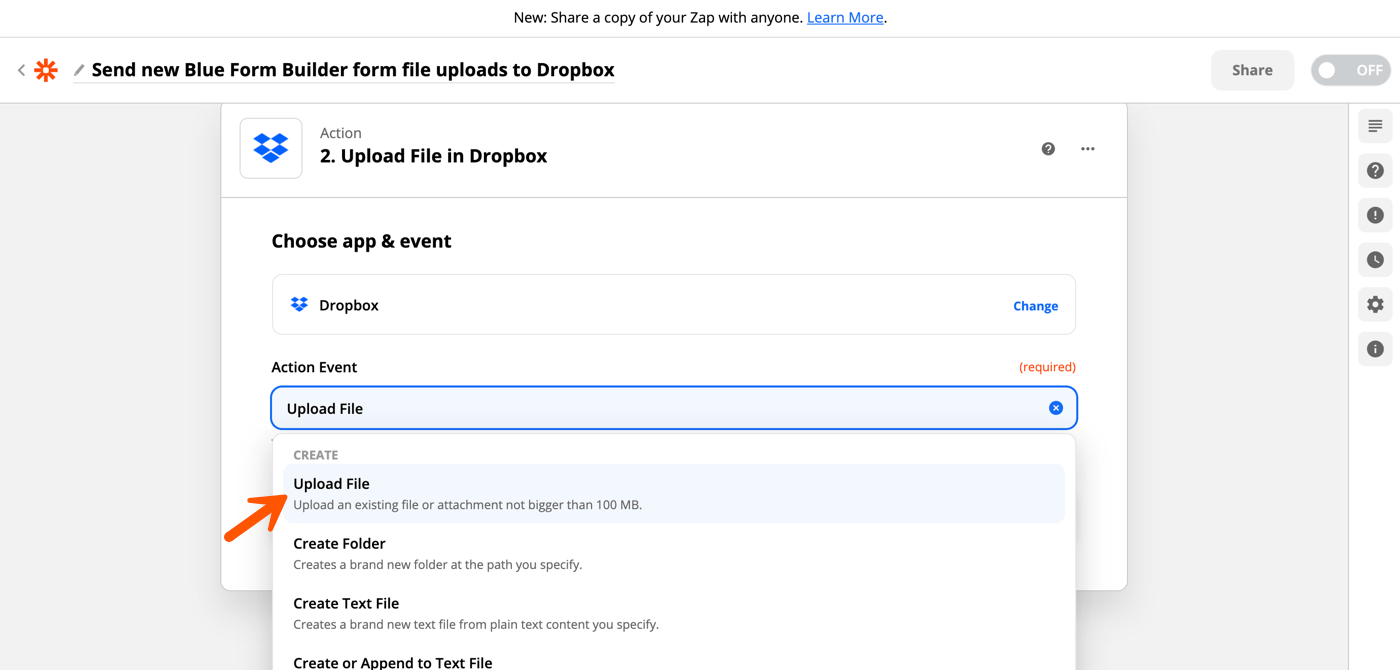
Task: Open the Issues alert icon in the sidebar
Action: (1375, 215)
